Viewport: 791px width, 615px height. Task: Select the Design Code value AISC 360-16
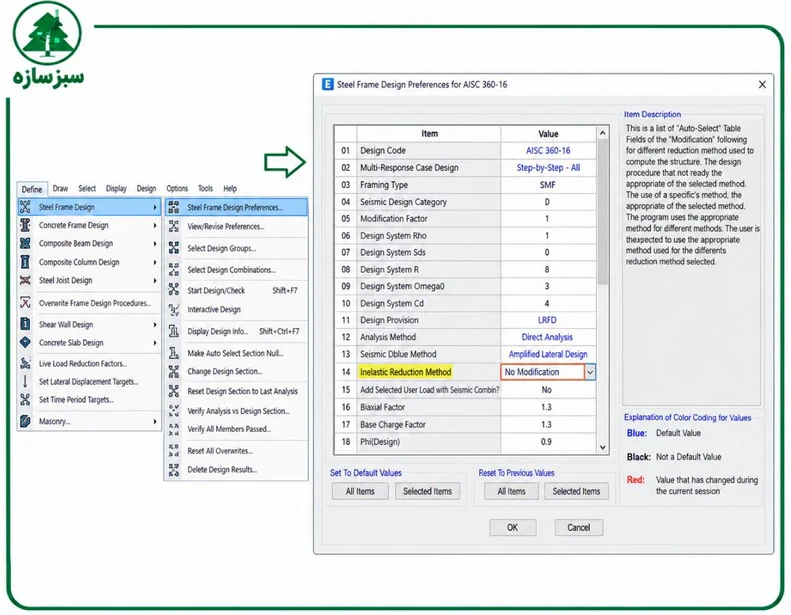click(548, 150)
